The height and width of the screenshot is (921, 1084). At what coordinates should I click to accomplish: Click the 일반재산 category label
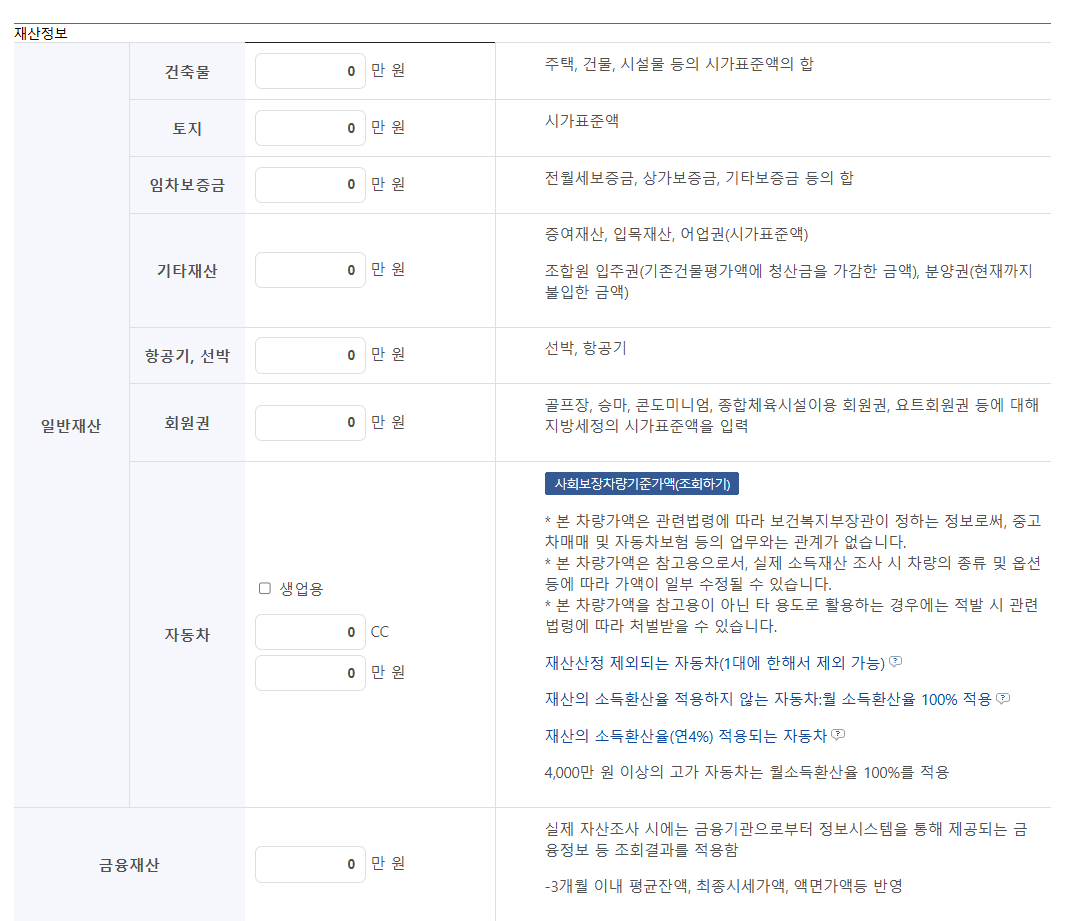[71, 426]
